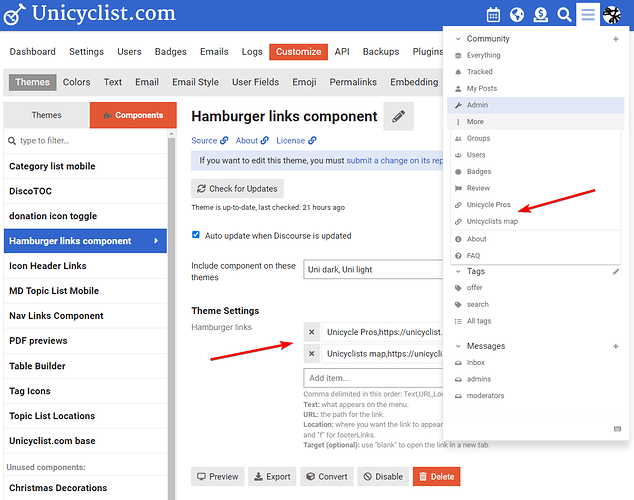Open the calendar icon in header

(493, 15)
